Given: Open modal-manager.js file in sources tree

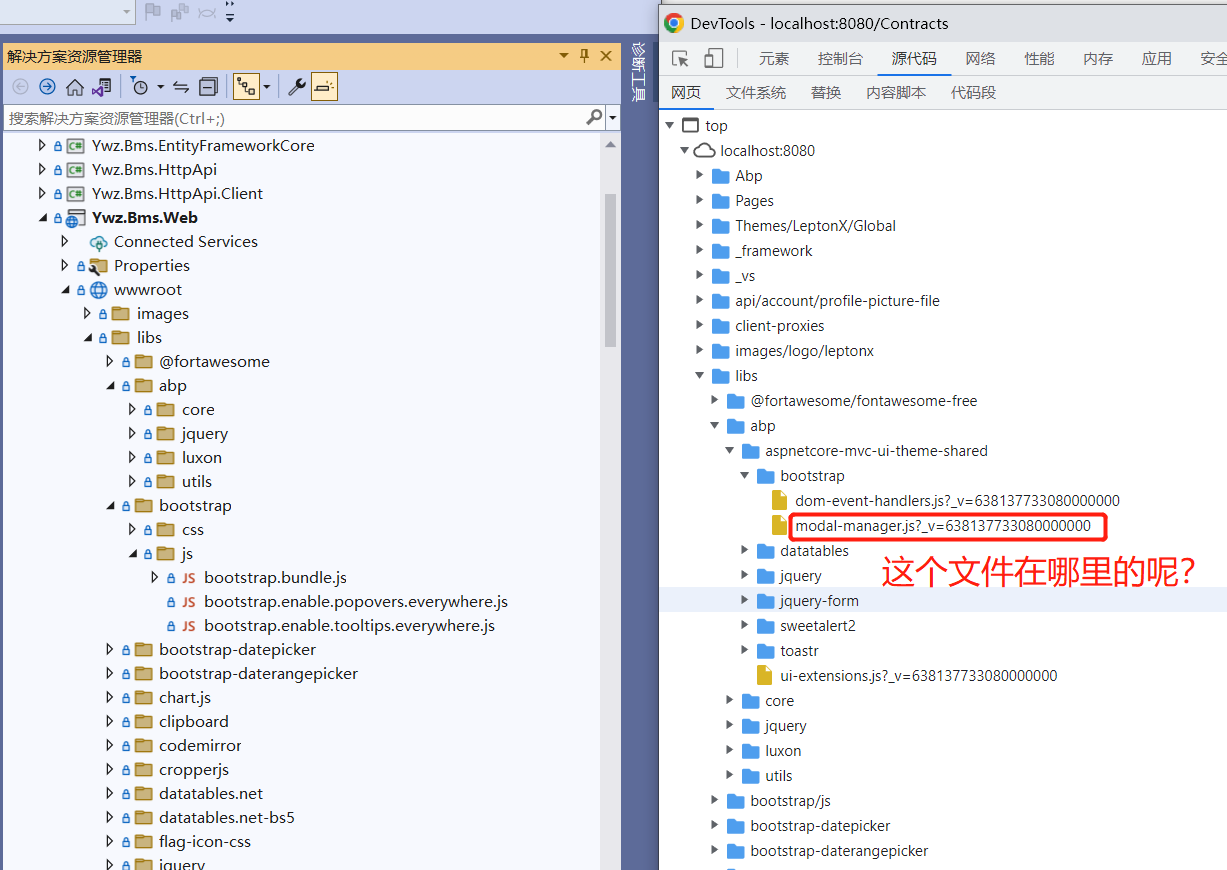Looking at the screenshot, I should point(942,525).
